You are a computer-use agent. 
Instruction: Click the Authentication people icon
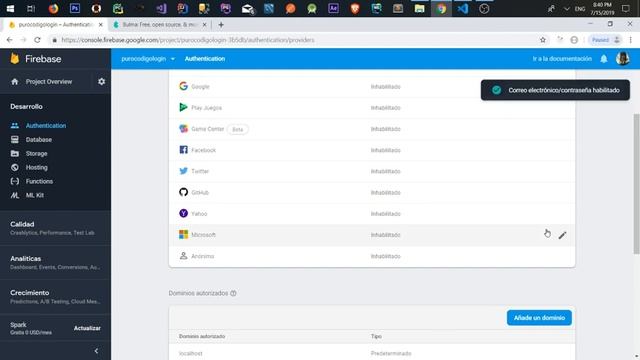(x=15, y=126)
